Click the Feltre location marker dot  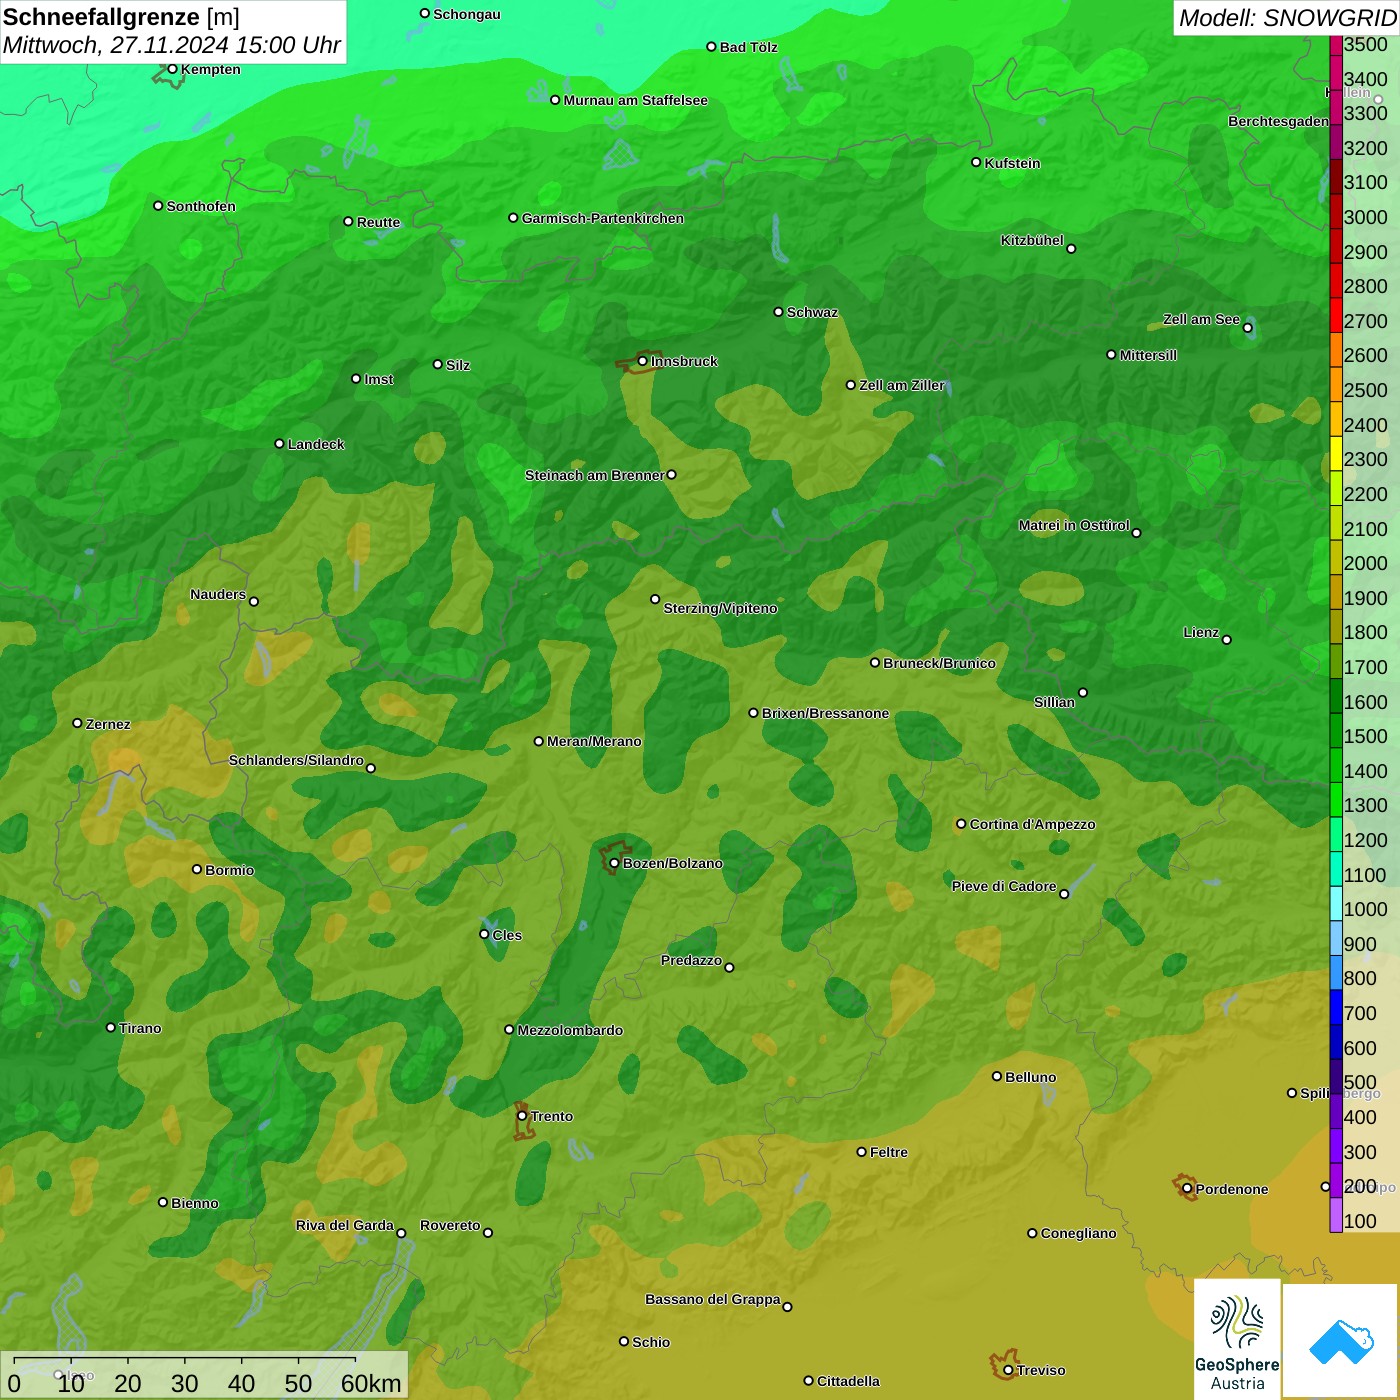pos(861,1152)
